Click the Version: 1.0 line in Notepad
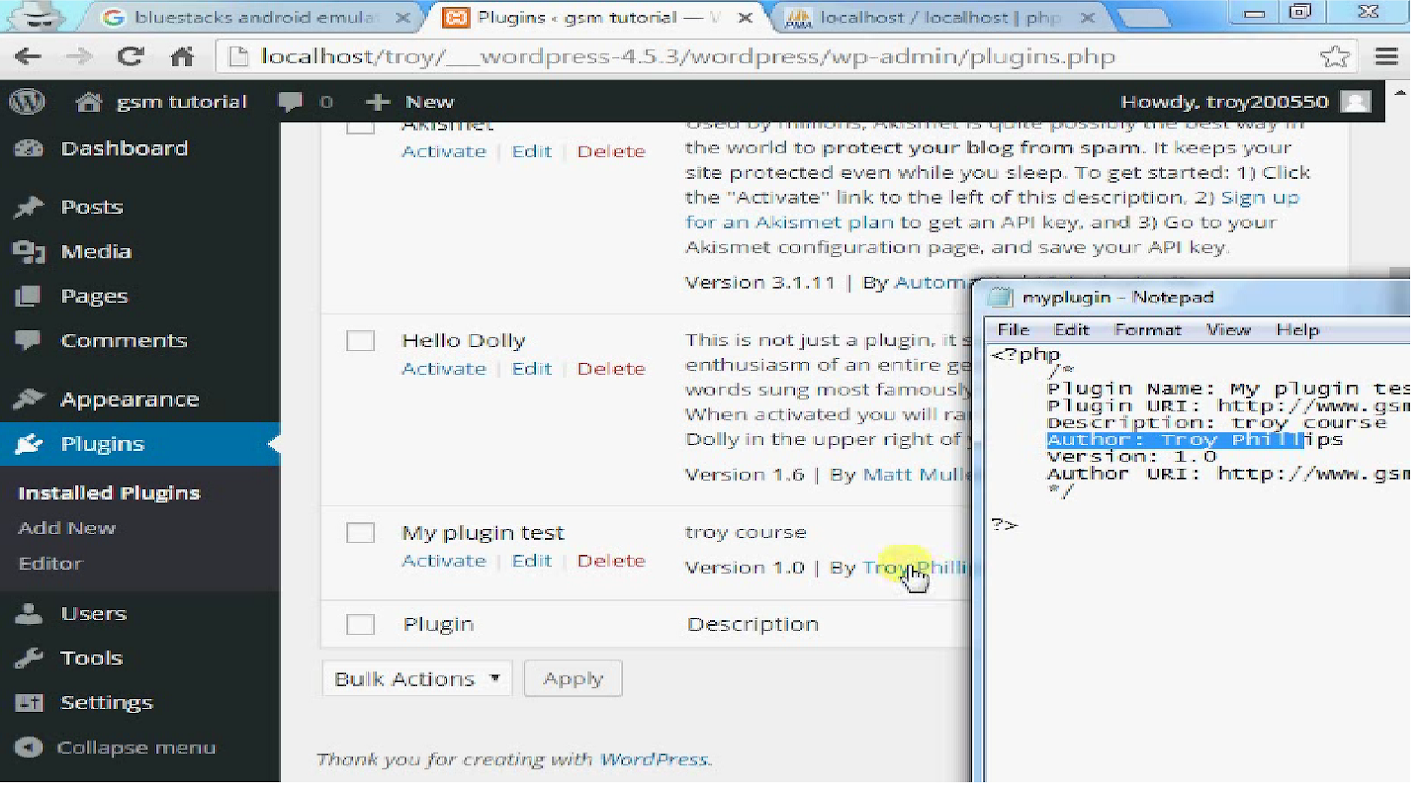The width and height of the screenshot is (1422, 800). point(1131,456)
